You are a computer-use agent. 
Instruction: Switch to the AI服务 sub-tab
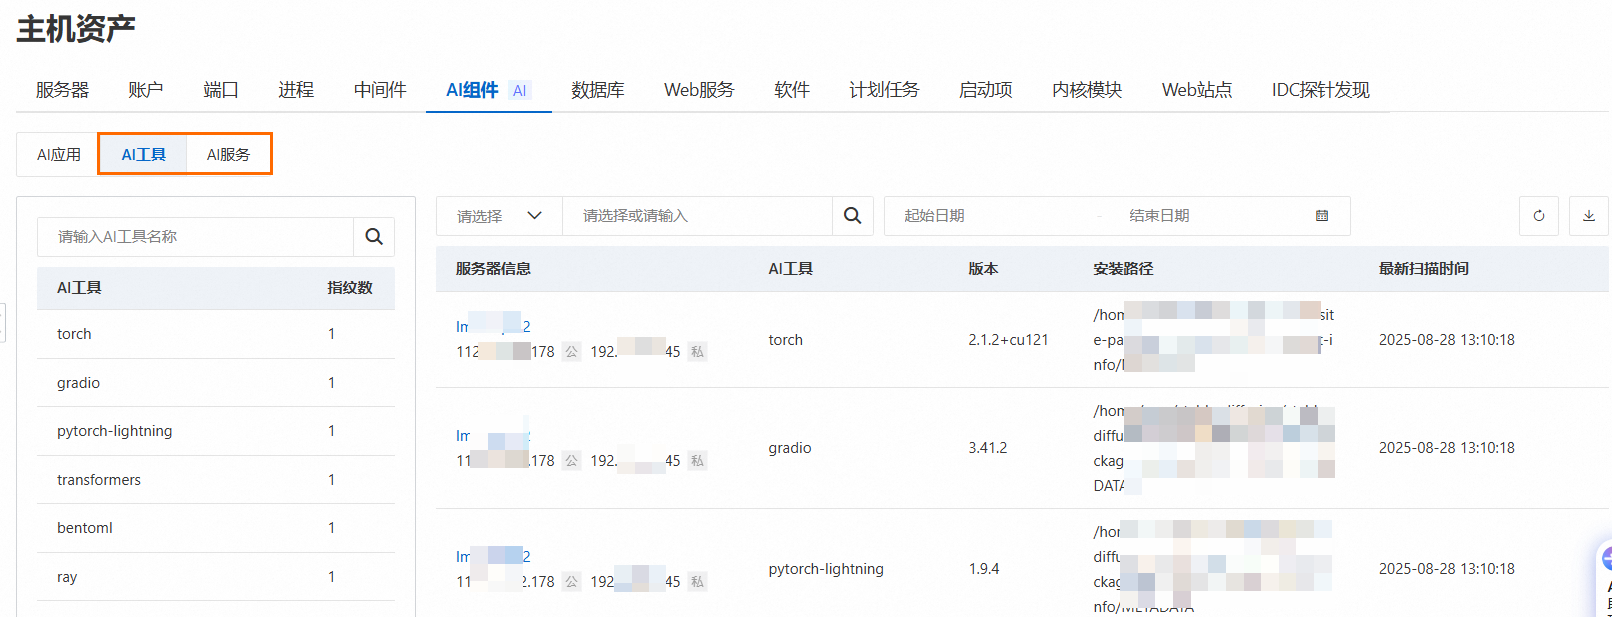point(229,154)
